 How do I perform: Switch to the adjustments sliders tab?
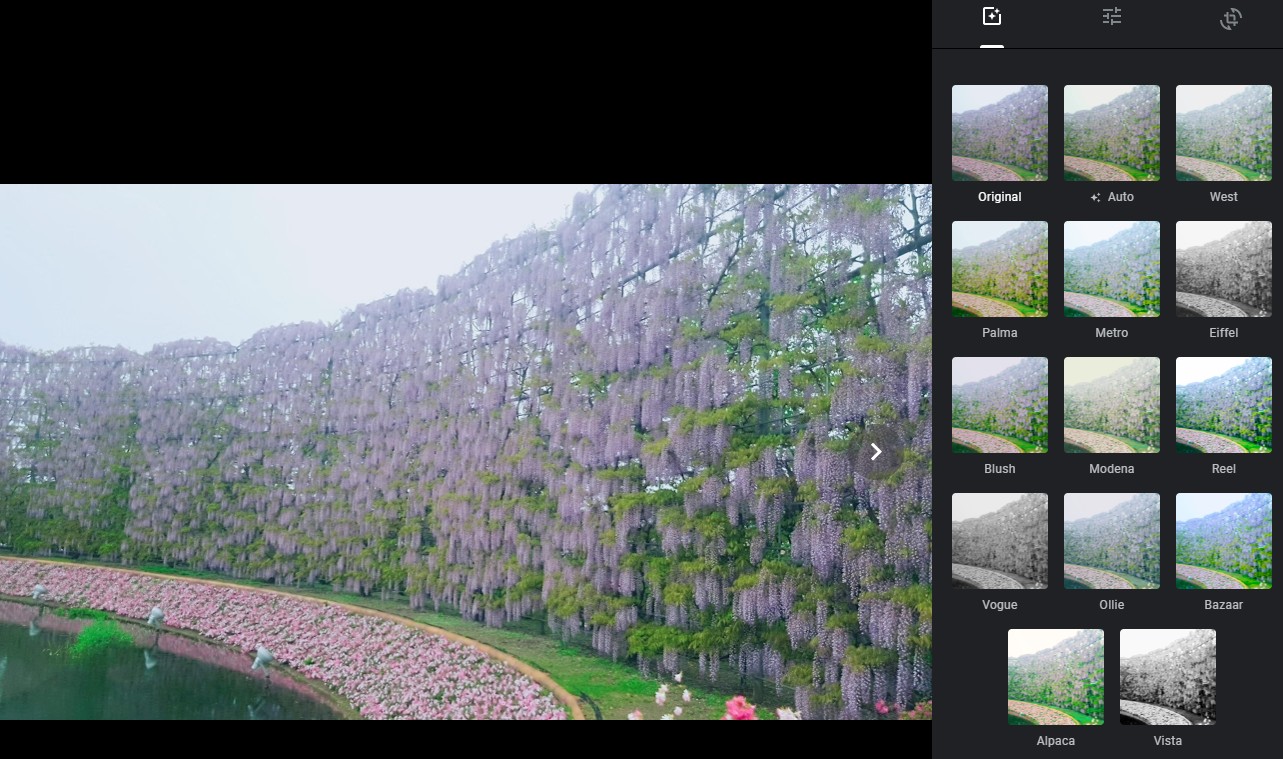tap(1111, 17)
